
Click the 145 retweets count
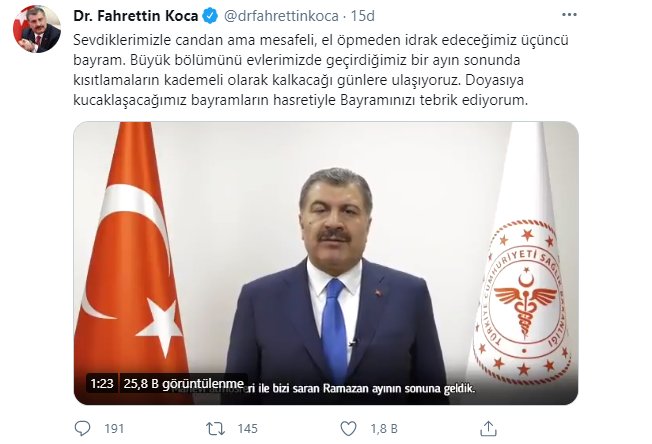[x=247, y=429]
